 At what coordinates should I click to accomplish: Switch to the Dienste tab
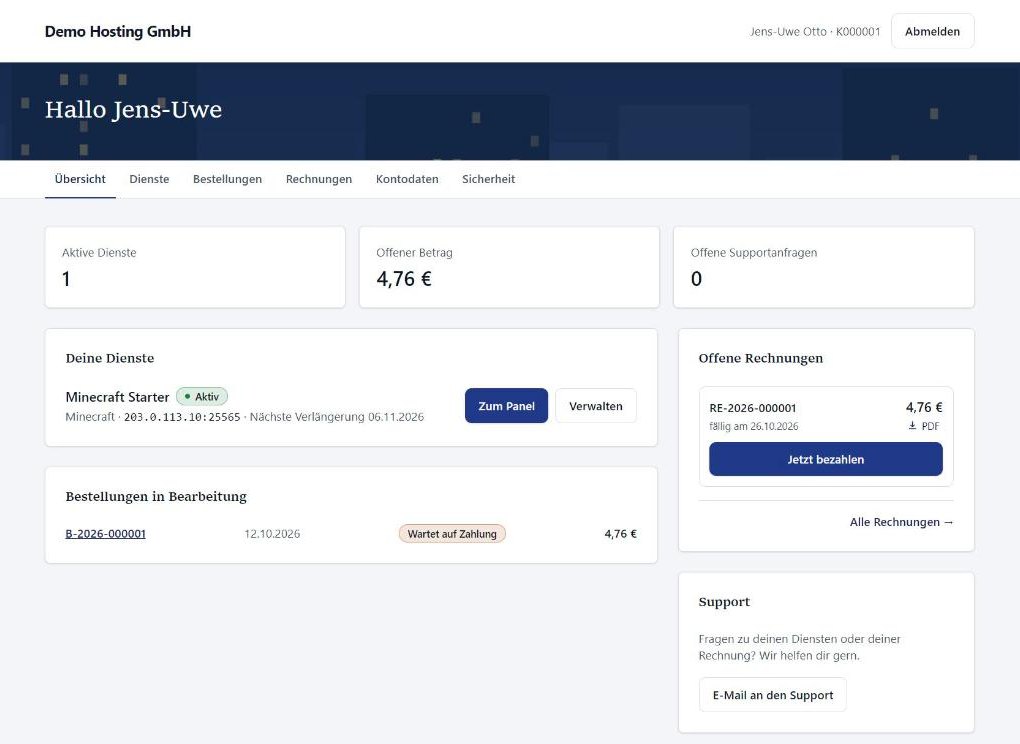[x=149, y=179]
